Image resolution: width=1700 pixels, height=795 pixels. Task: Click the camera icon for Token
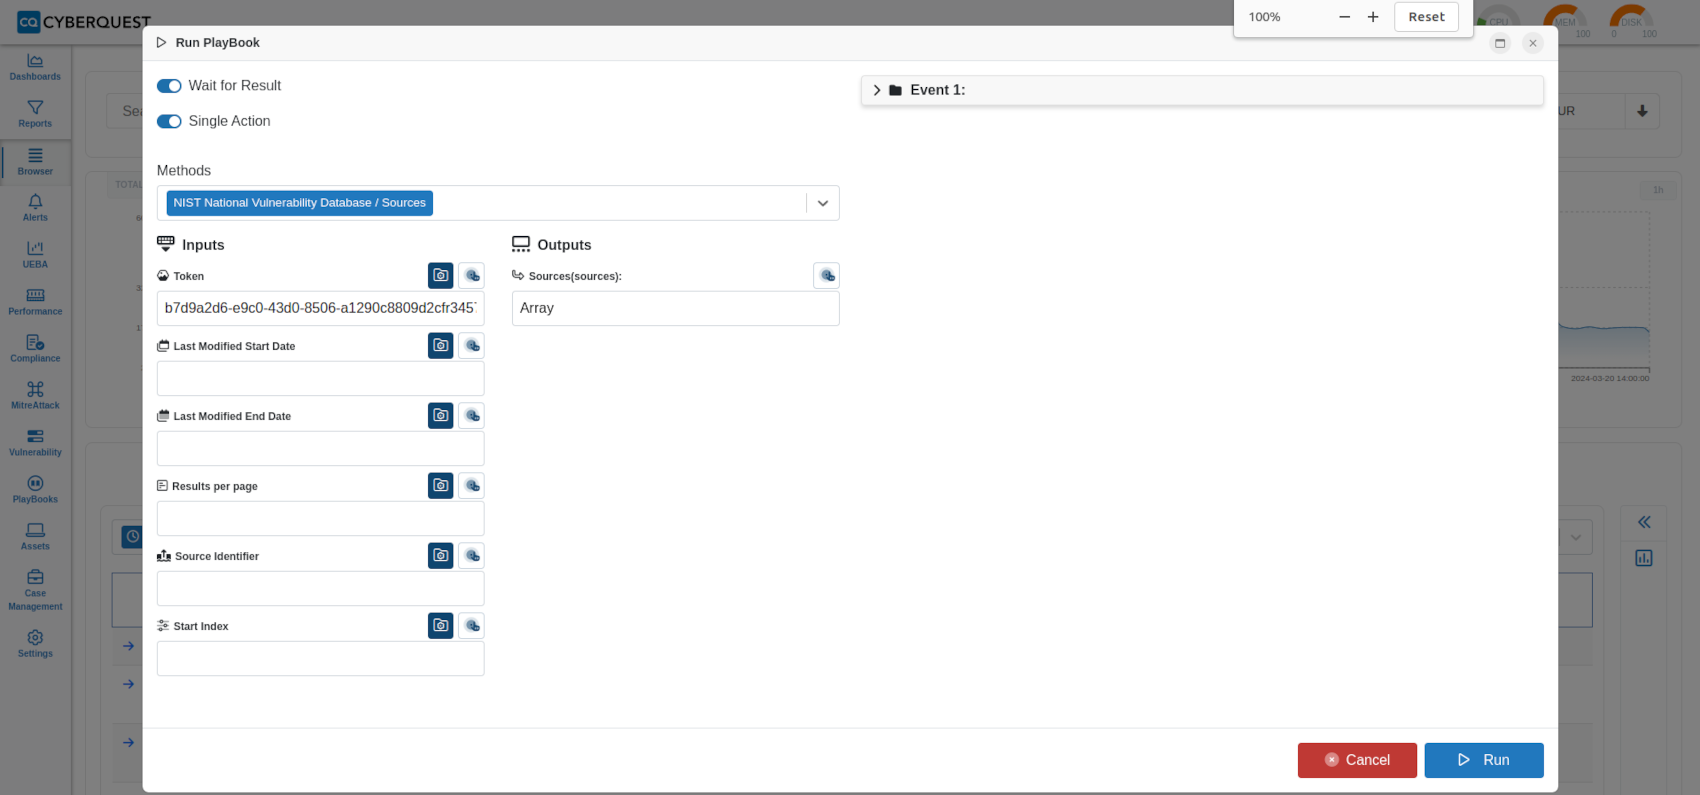(x=441, y=275)
